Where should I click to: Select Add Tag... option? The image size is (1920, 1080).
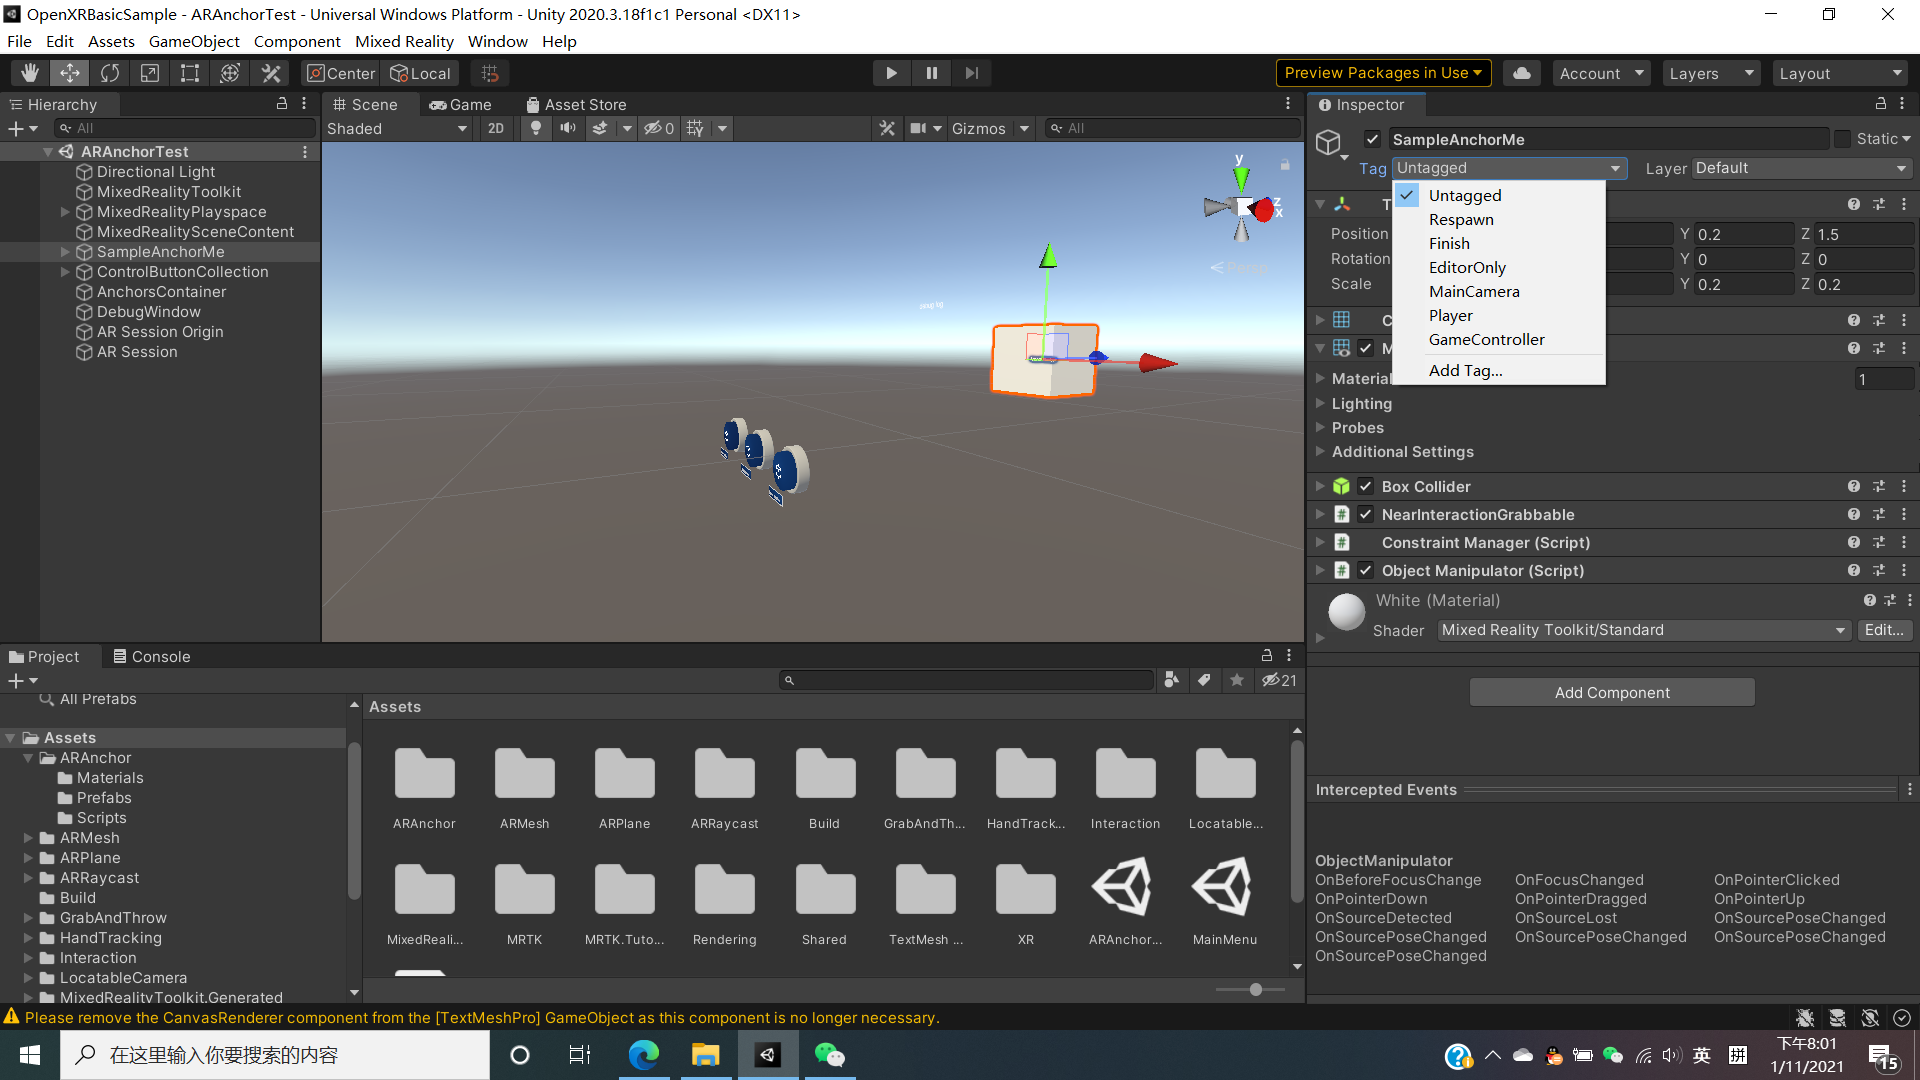point(1465,370)
